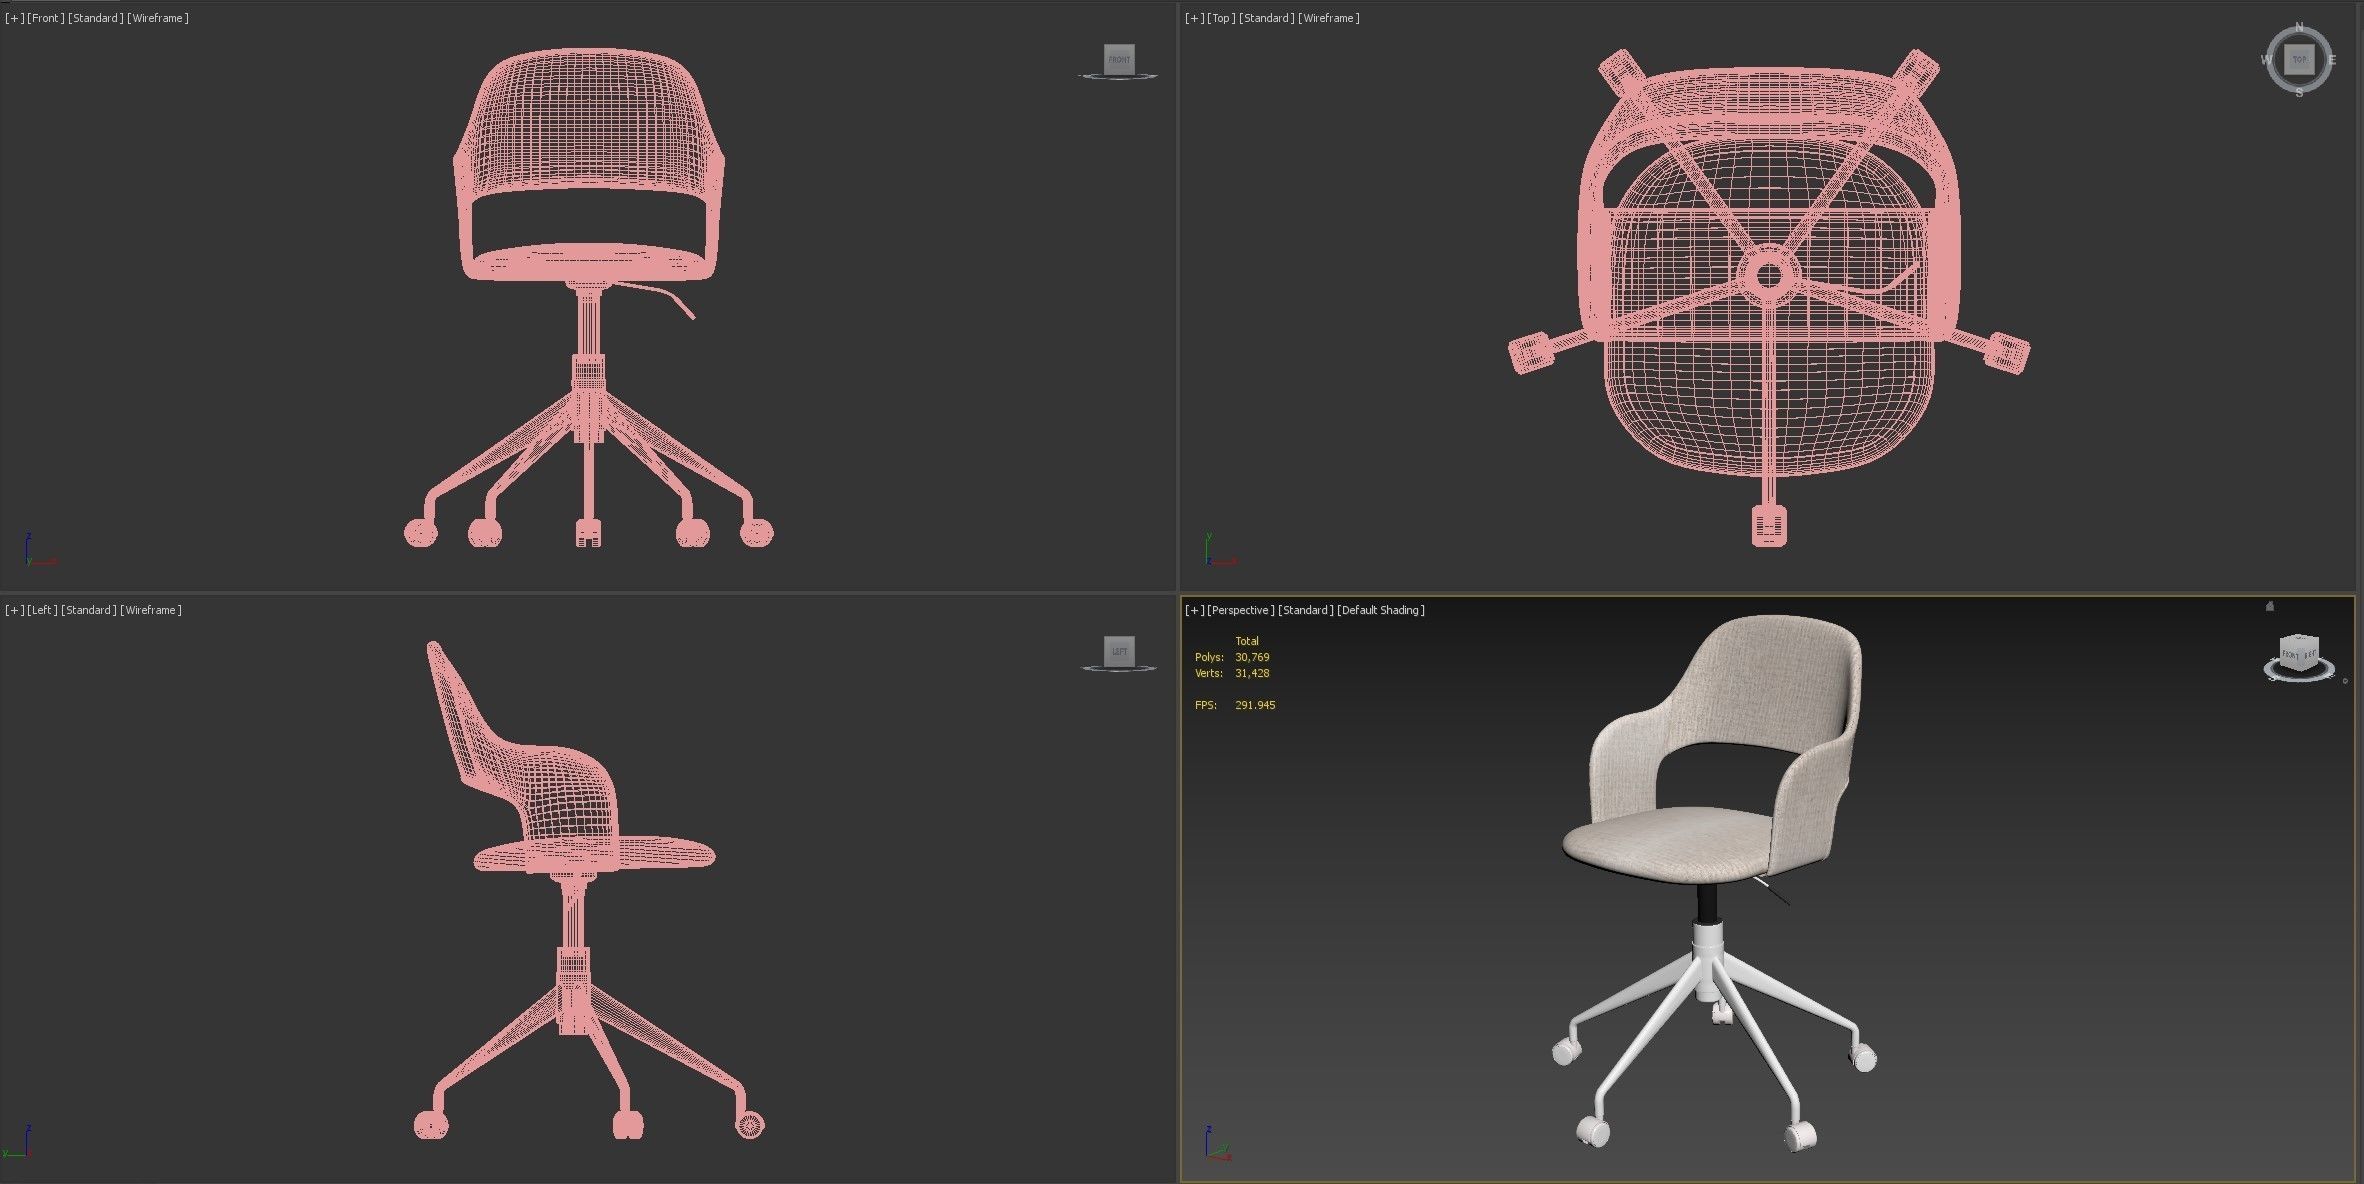Open the [Top] point-of-view viewport menu
This screenshot has width=2364, height=1184.
pos(1219,17)
